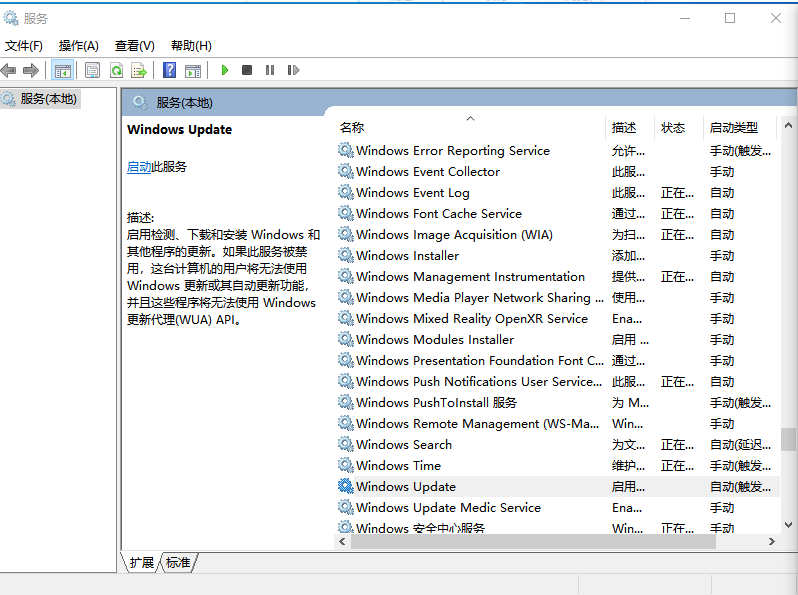Click 自动(触发... startup type of Windows Update
Screen dimensions: 798x595
pyautogui.click(x=740, y=487)
